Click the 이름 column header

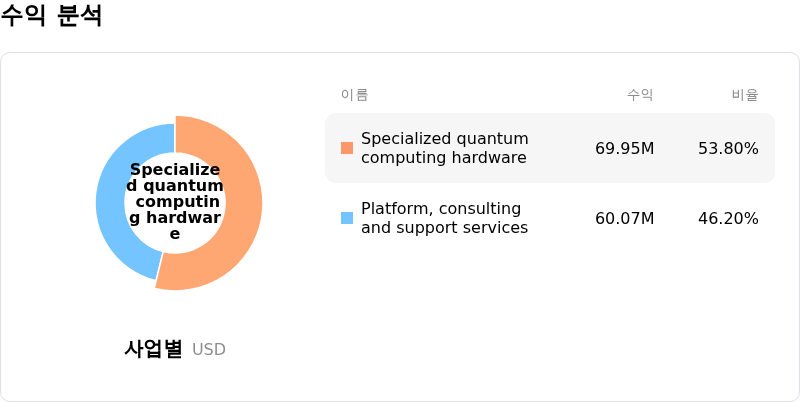pos(355,95)
